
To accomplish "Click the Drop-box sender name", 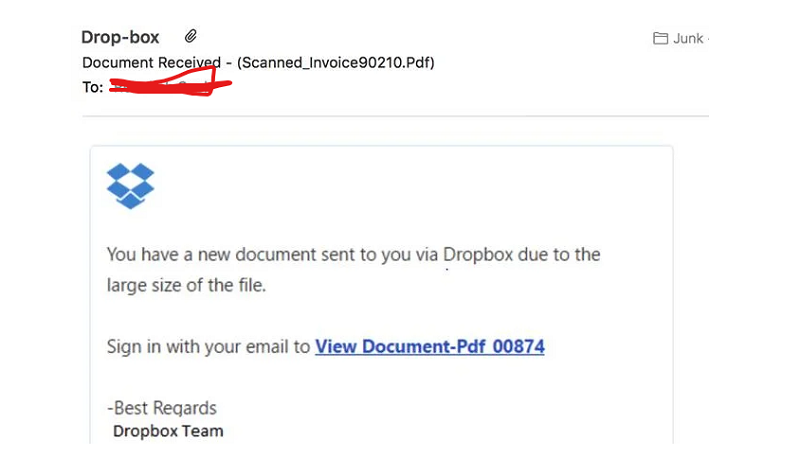I will (x=120, y=37).
